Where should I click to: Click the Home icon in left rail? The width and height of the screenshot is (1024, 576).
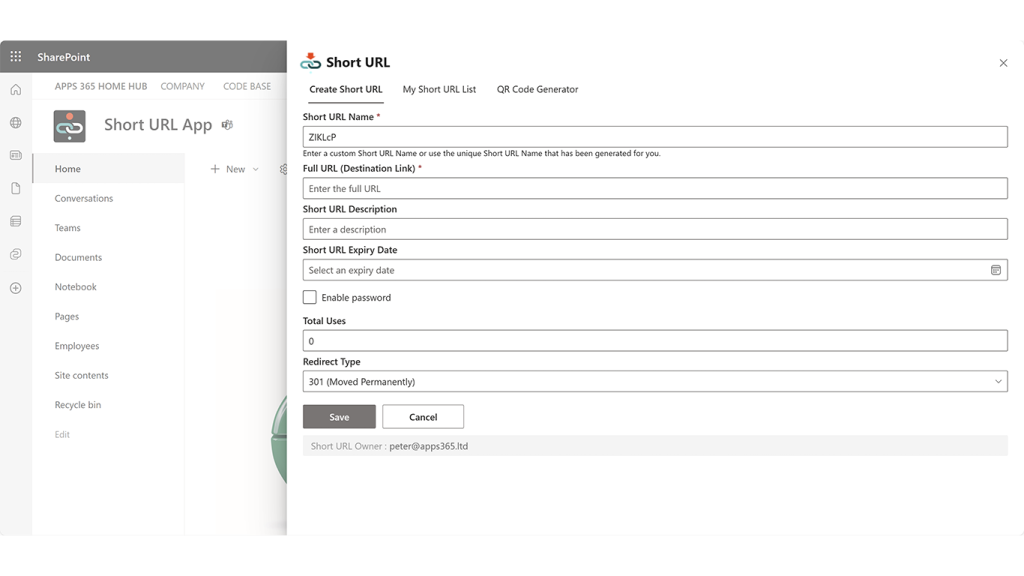click(x=16, y=89)
